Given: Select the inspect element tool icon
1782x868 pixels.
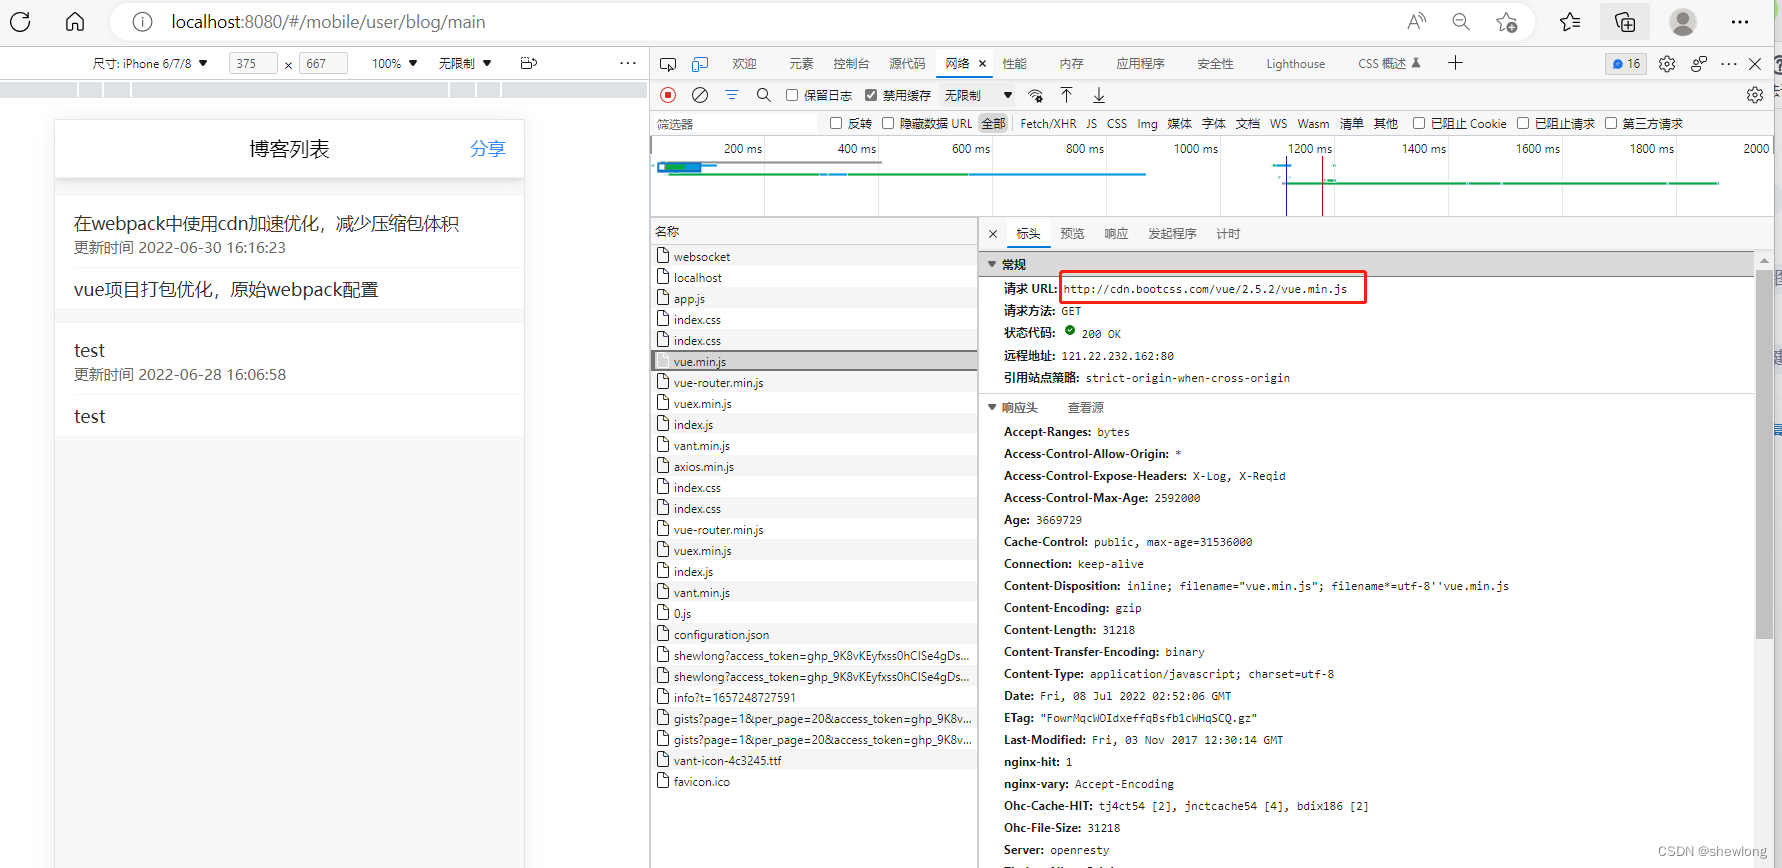Looking at the screenshot, I should coord(668,64).
